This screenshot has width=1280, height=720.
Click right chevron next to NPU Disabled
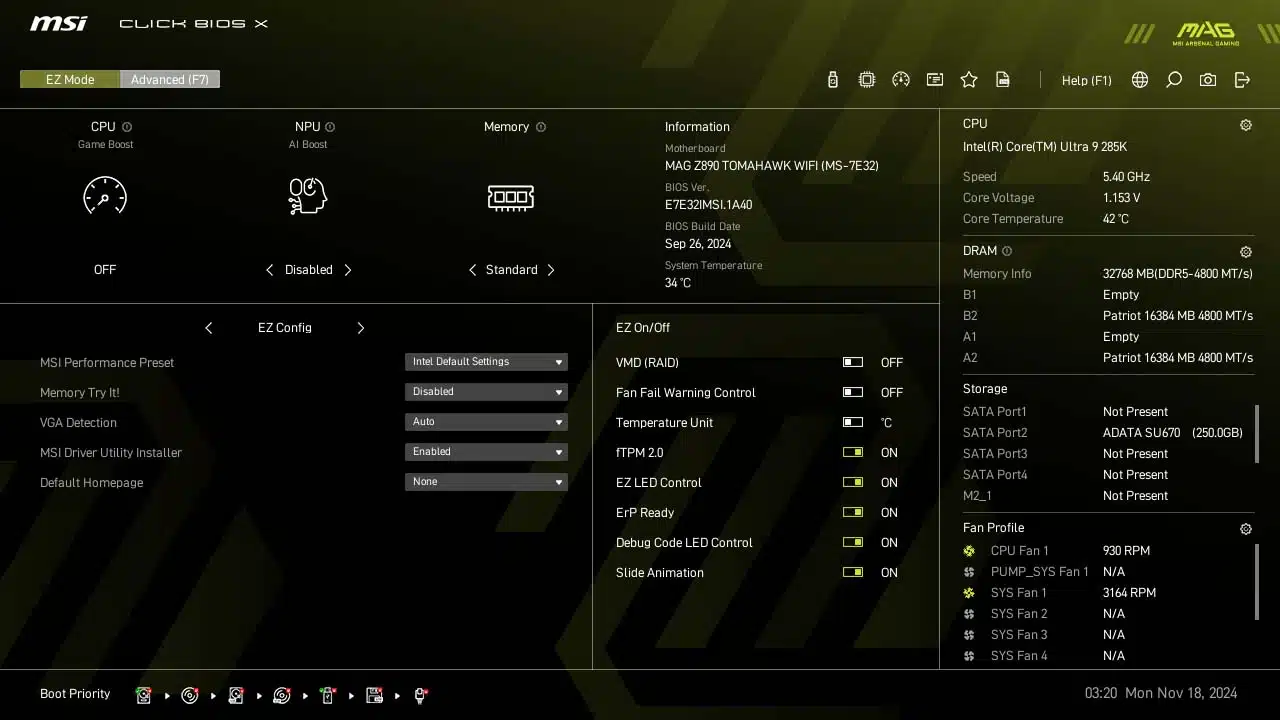348,270
